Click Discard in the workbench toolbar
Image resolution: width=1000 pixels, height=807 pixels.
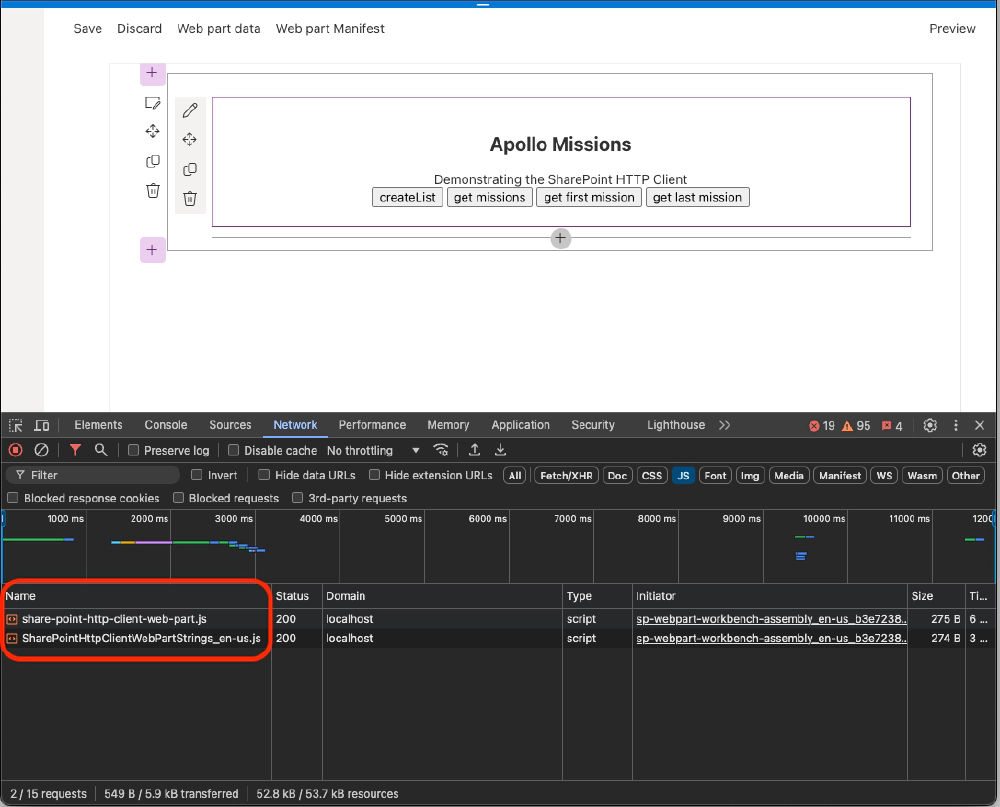click(139, 29)
